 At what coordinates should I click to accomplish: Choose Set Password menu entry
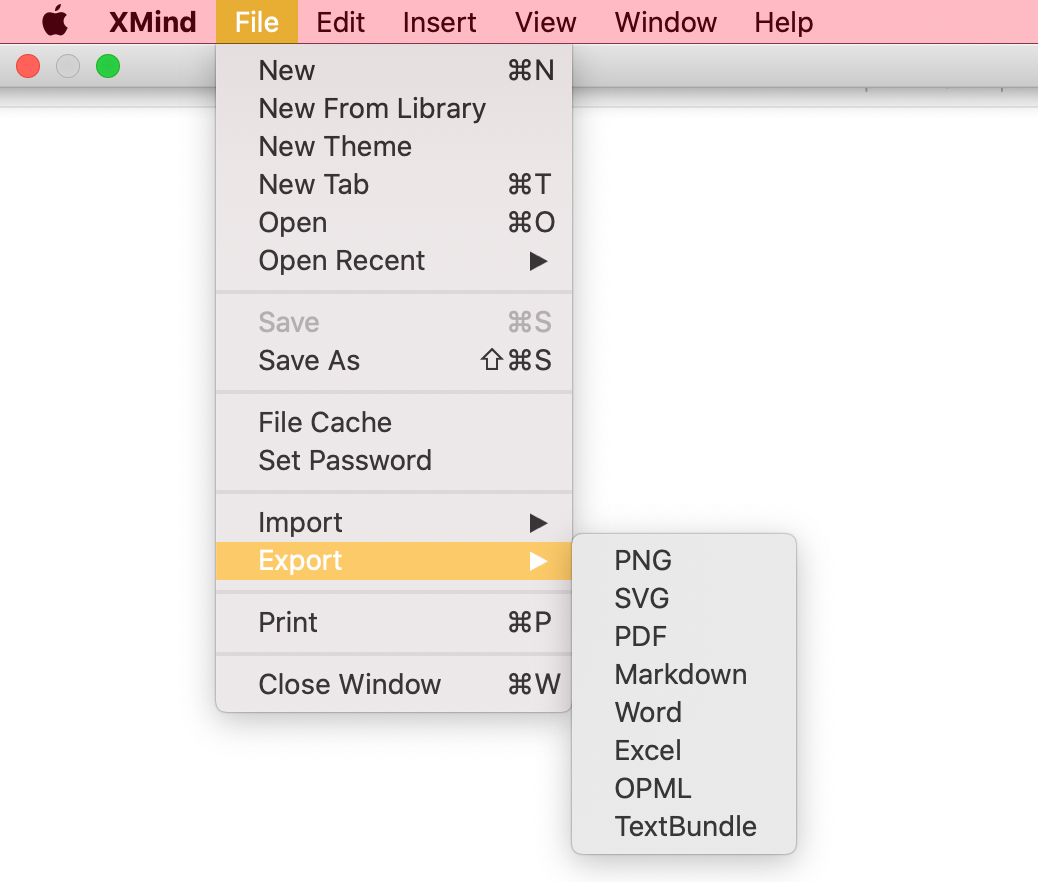click(x=394, y=461)
